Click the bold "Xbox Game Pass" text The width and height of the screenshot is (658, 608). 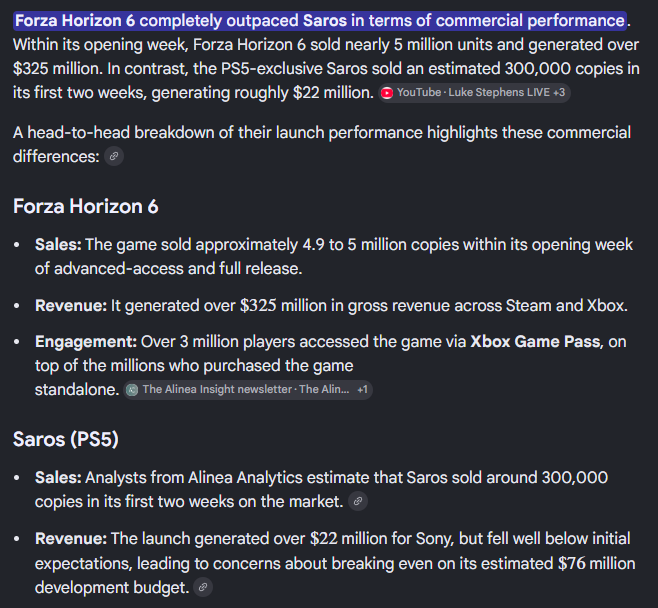(x=535, y=342)
